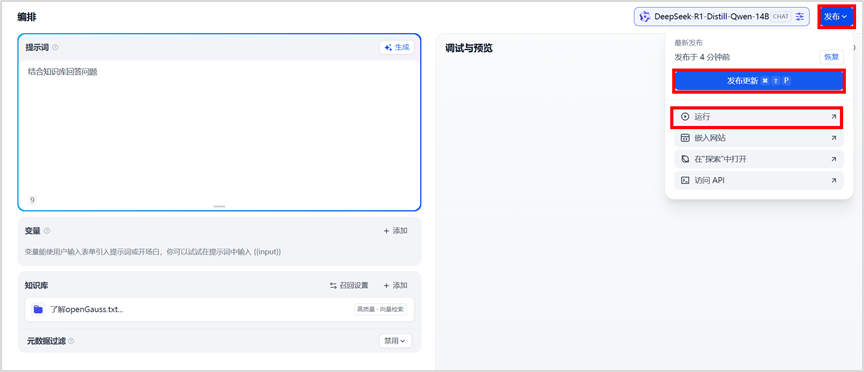Click external arrow on 运行 row
Viewport: 864px width, 372px height.
coord(834,117)
